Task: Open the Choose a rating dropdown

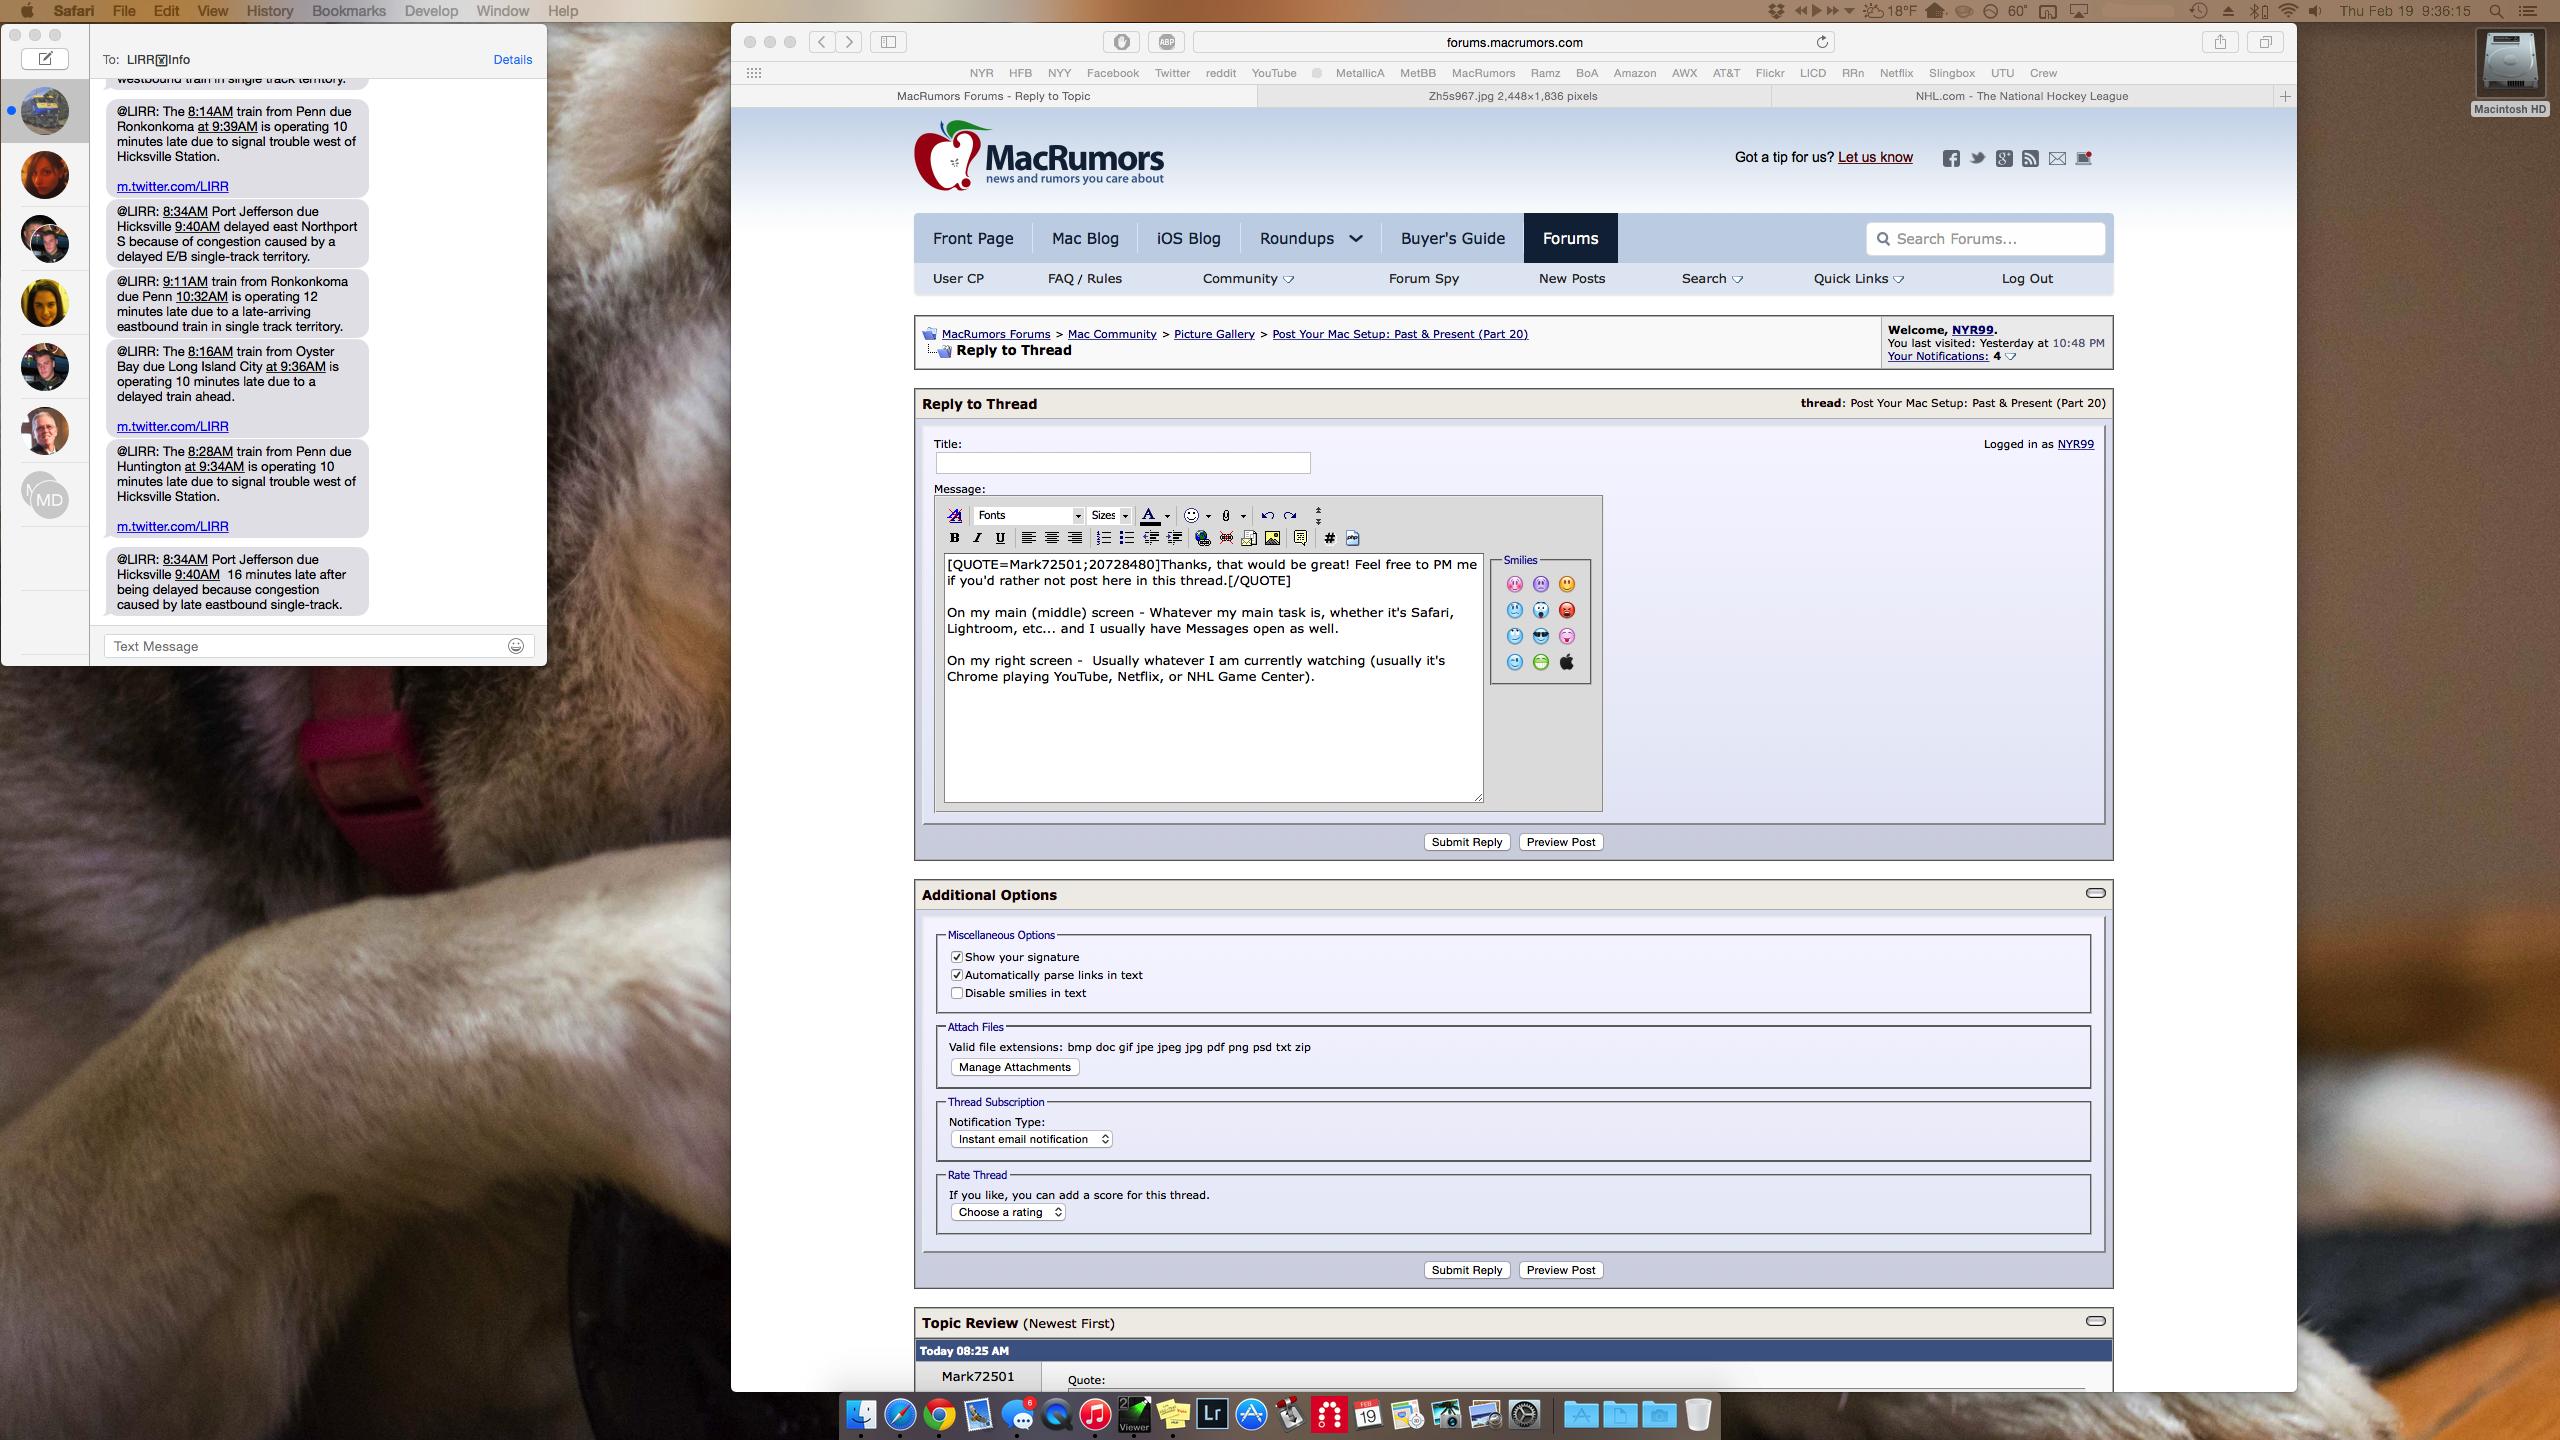Action: click(1008, 1212)
